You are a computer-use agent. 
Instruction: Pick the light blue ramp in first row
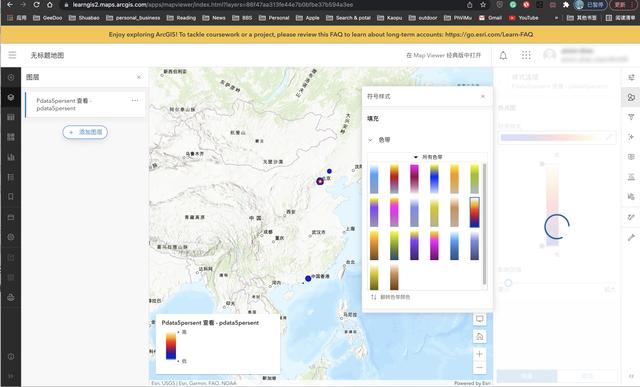click(x=374, y=179)
